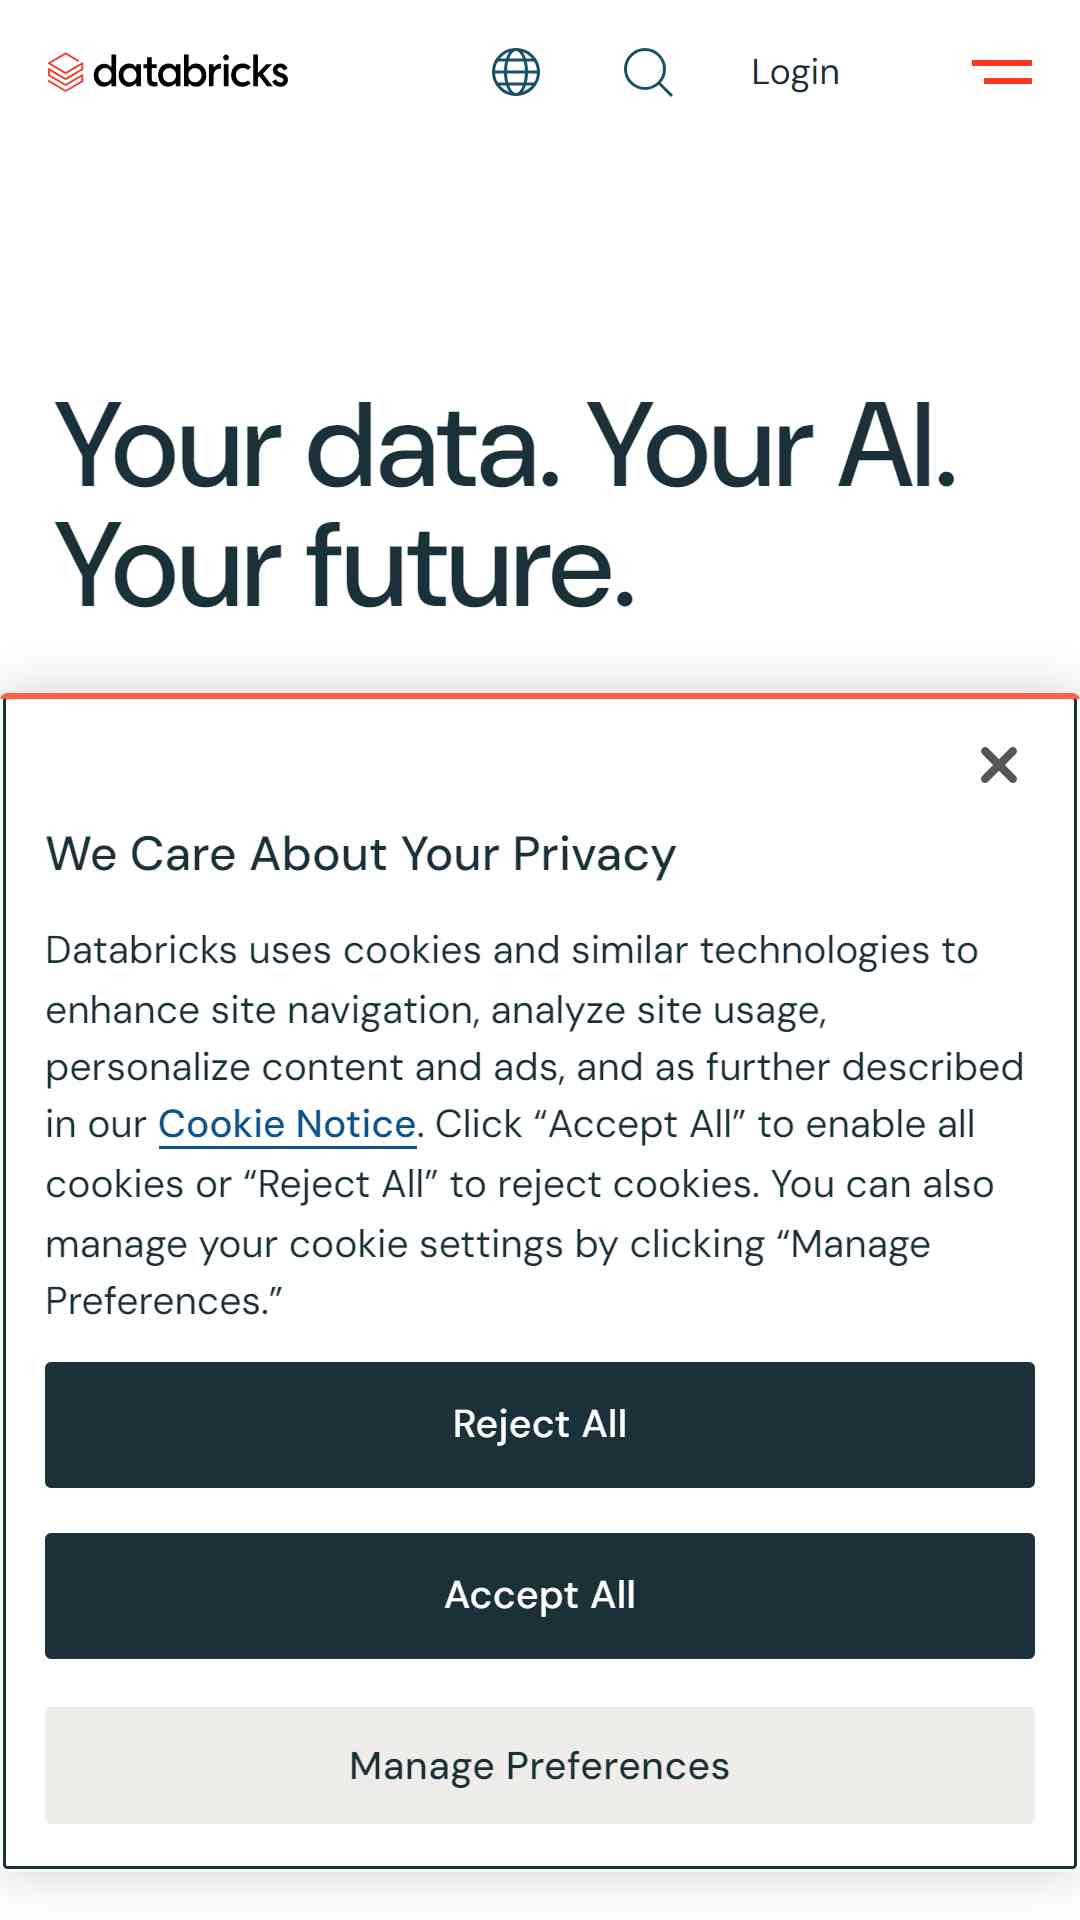The width and height of the screenshot is (1080, 1920).
Task: Choose Accept All to enable cookies
Action: 540,1596
